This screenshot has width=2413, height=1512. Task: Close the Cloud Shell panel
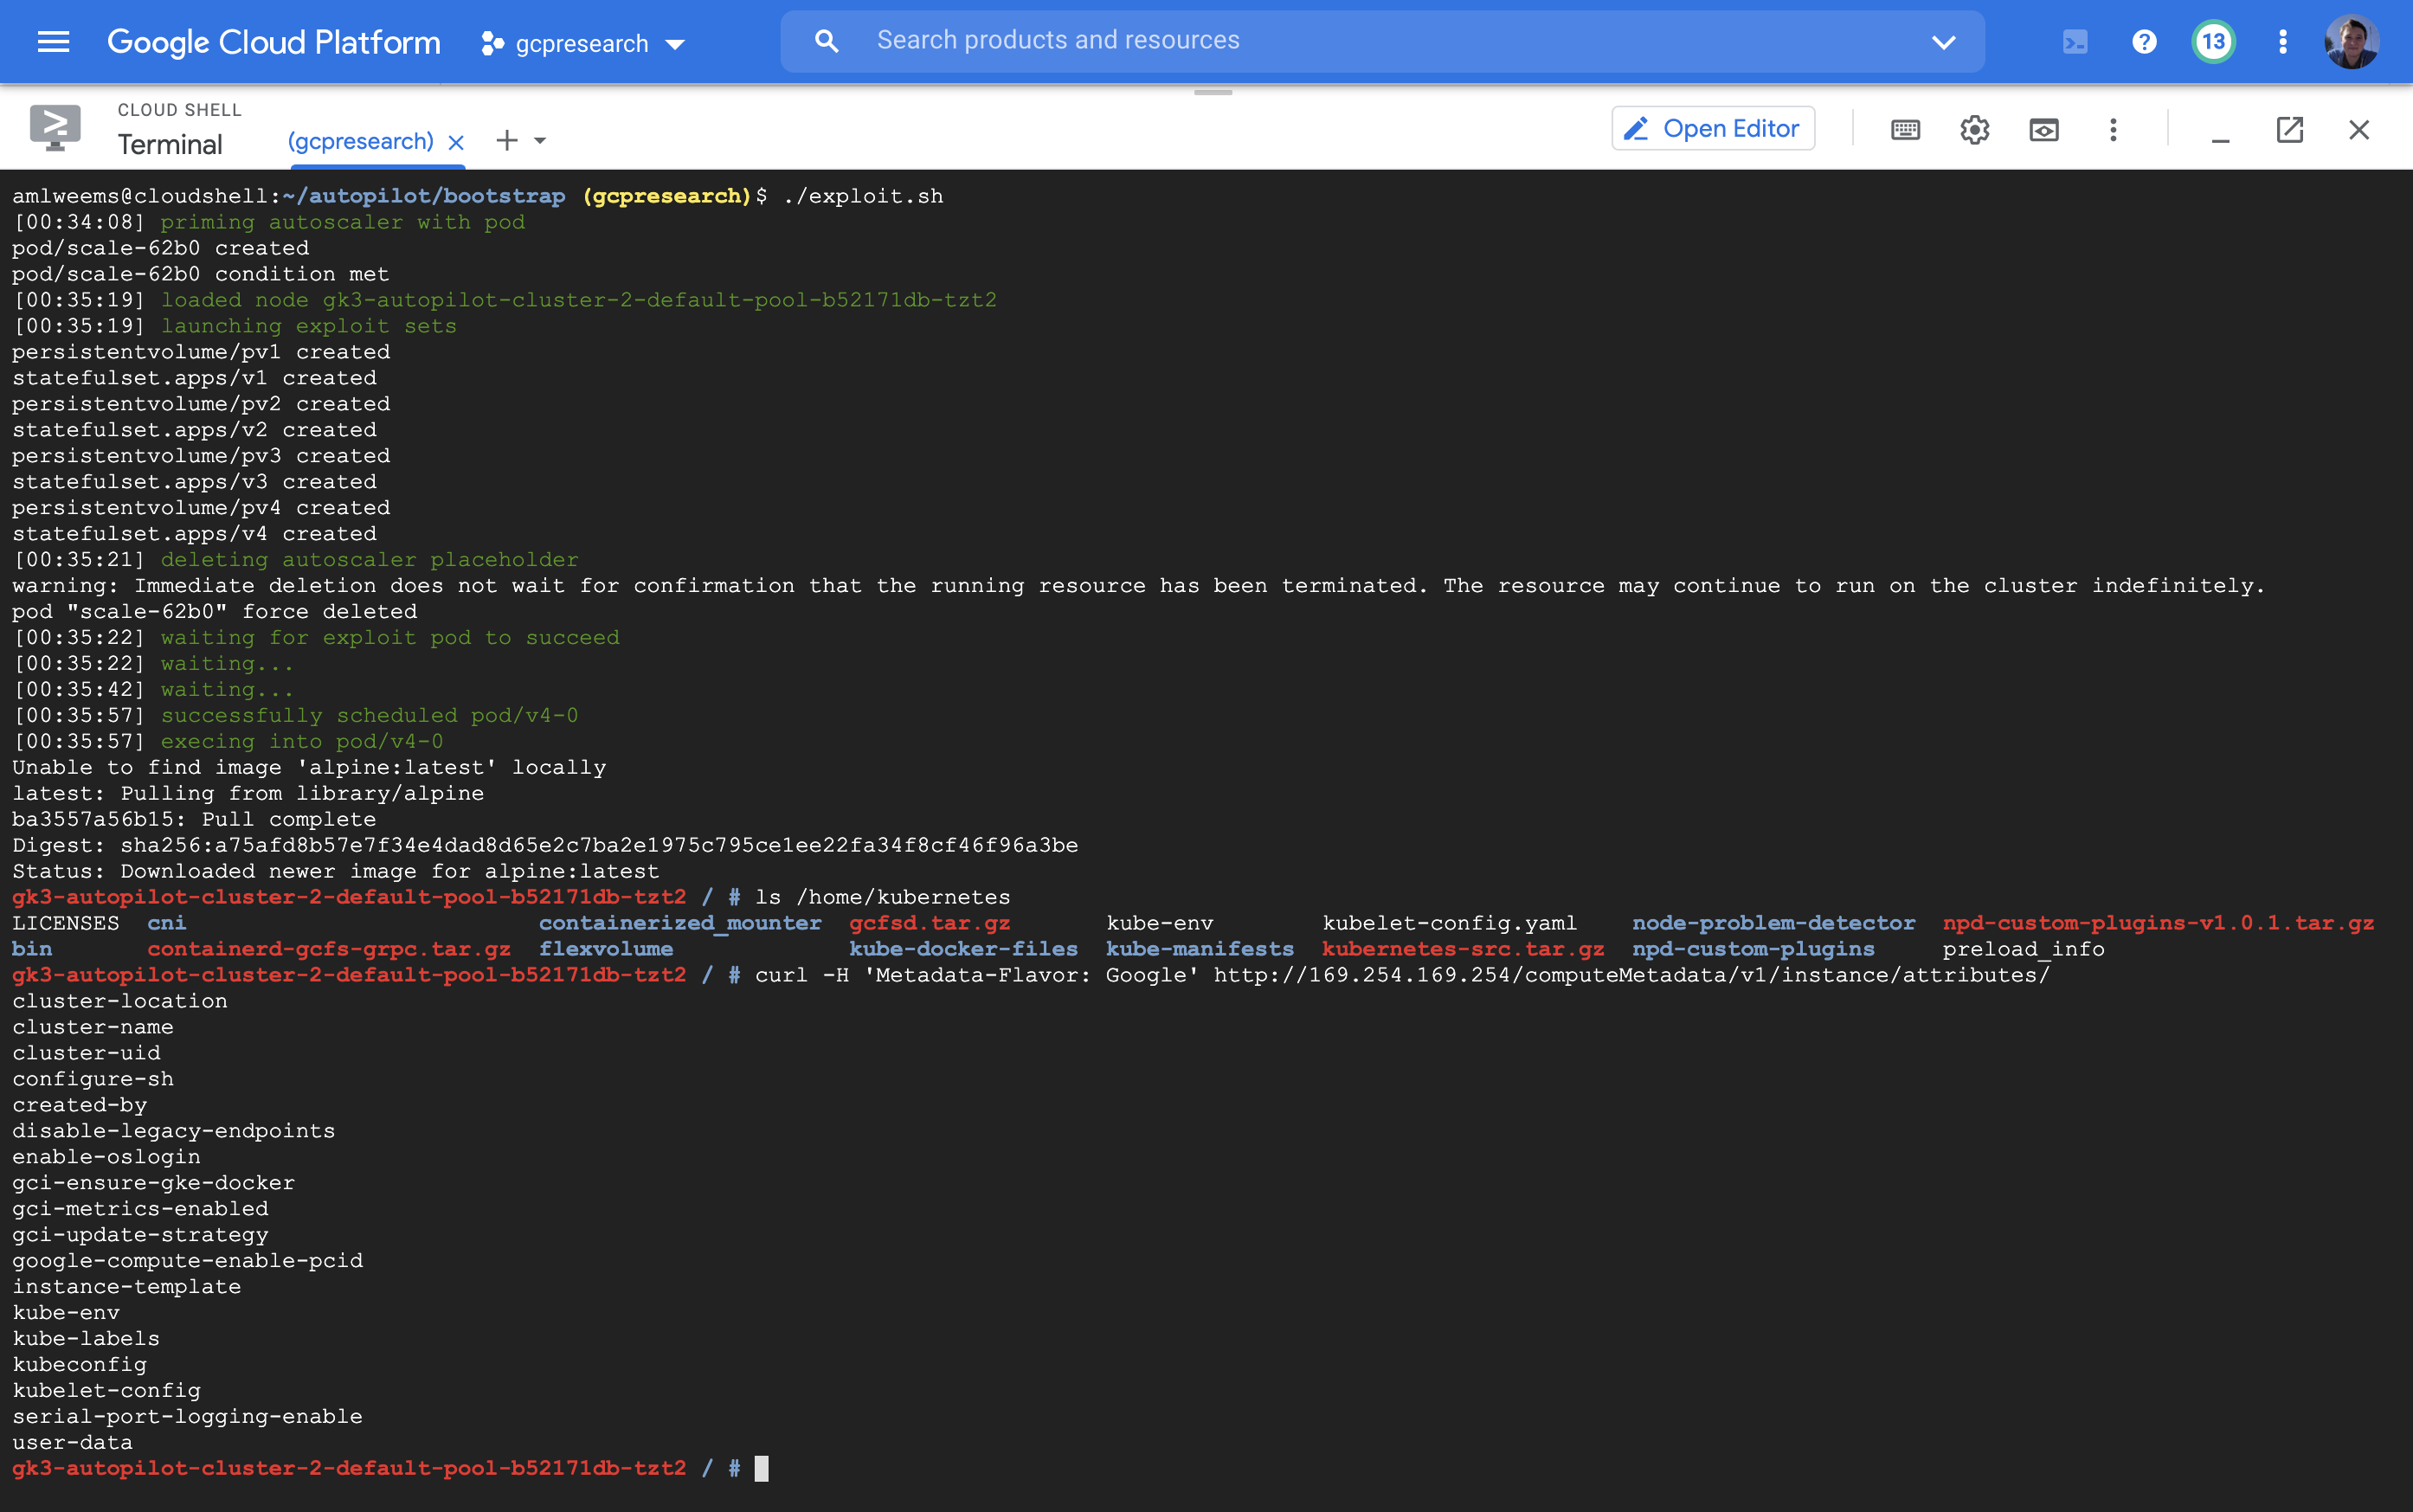tap(2359, 130)
